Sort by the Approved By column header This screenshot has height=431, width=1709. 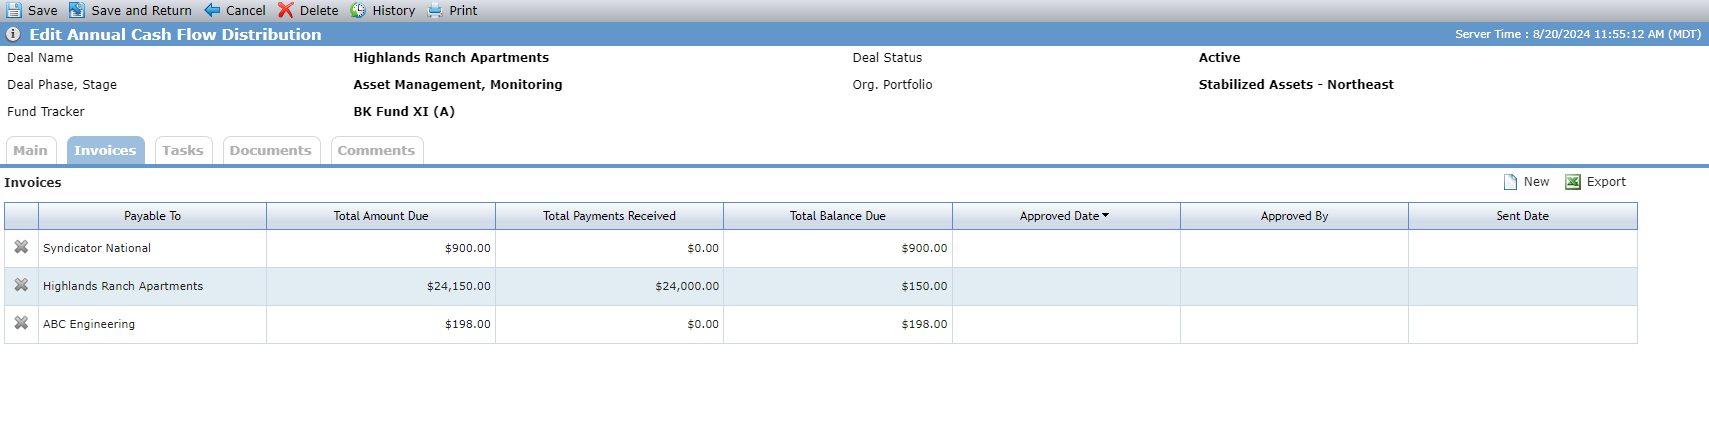pos(1294,216)
